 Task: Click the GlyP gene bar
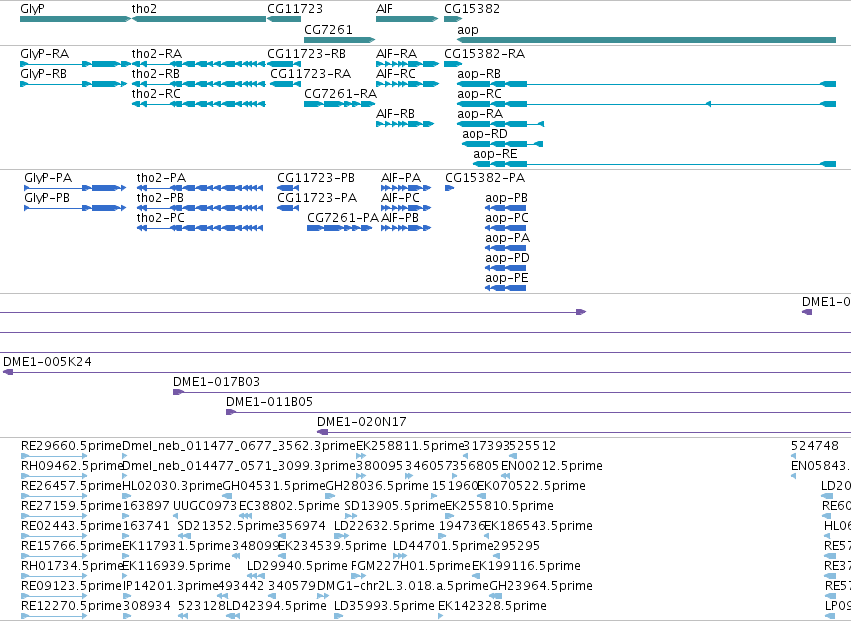(75, 19)
